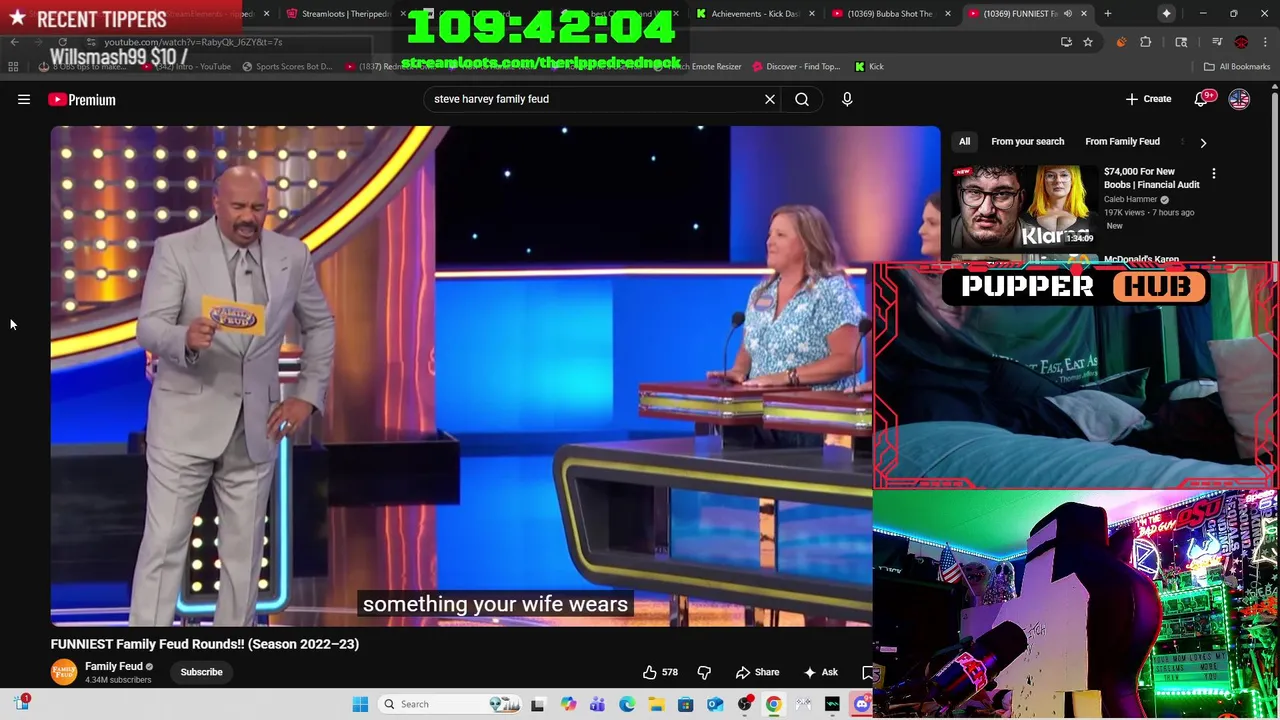Close the Bubba Shot The tab
This screenshot has width=1280, height=720.
[x=947, y=14]
